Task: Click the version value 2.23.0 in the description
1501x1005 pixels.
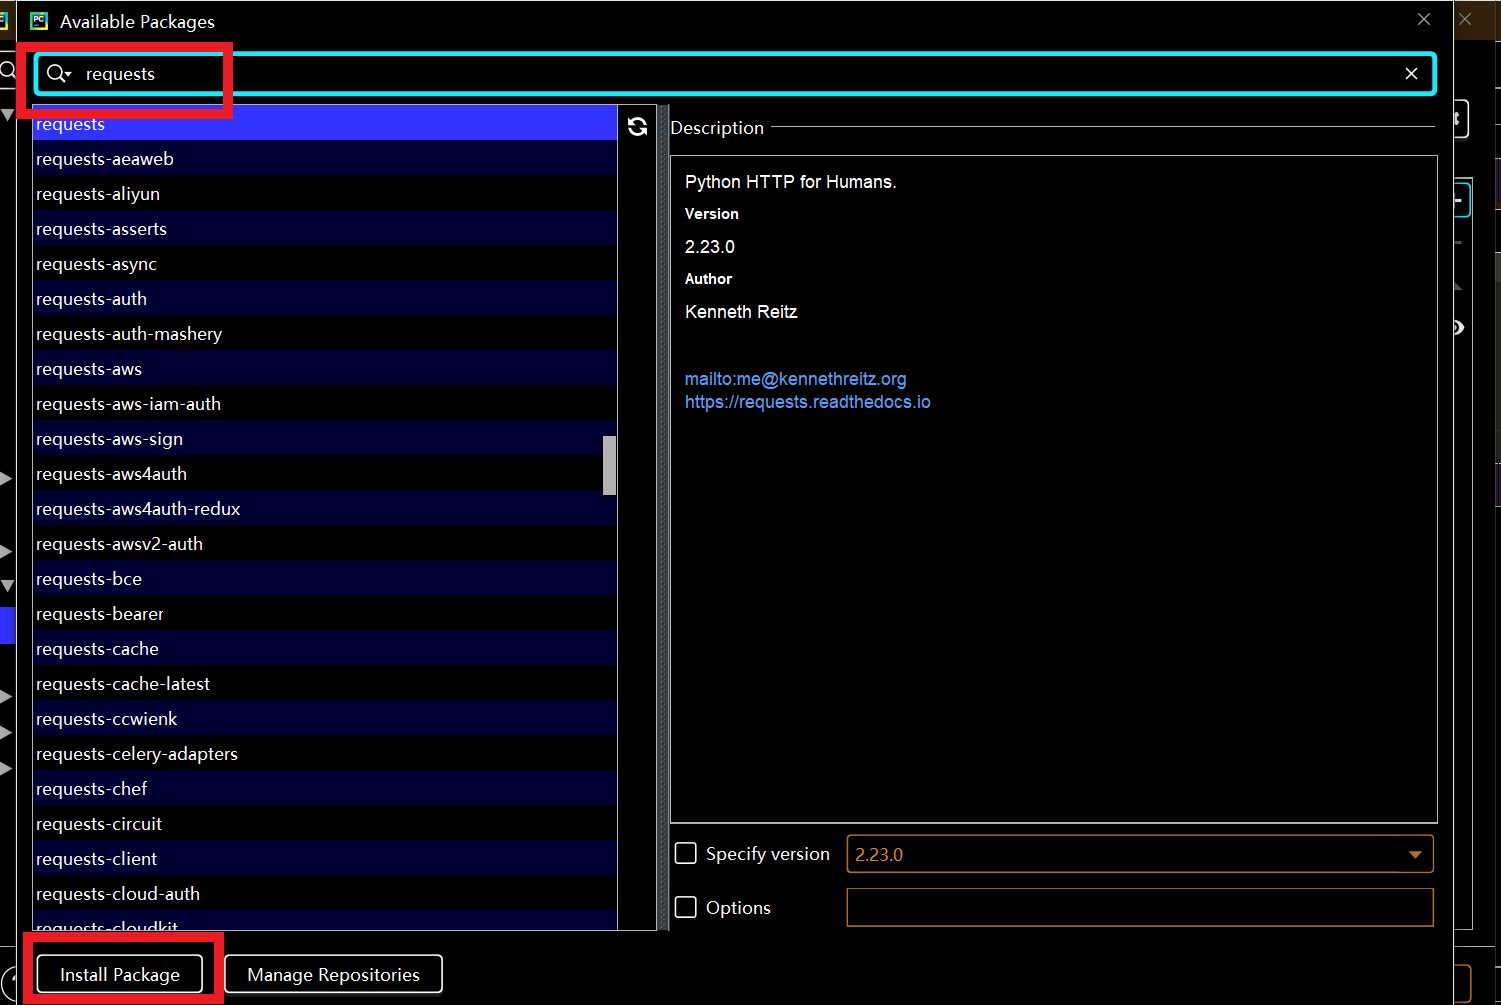Action: click(710, 247)
